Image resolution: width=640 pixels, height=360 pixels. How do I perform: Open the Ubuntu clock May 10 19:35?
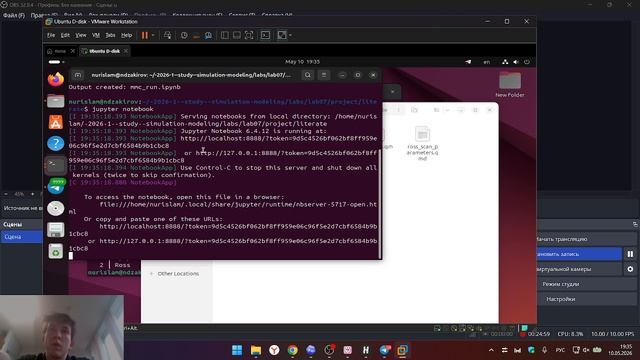tap(302, 62)
